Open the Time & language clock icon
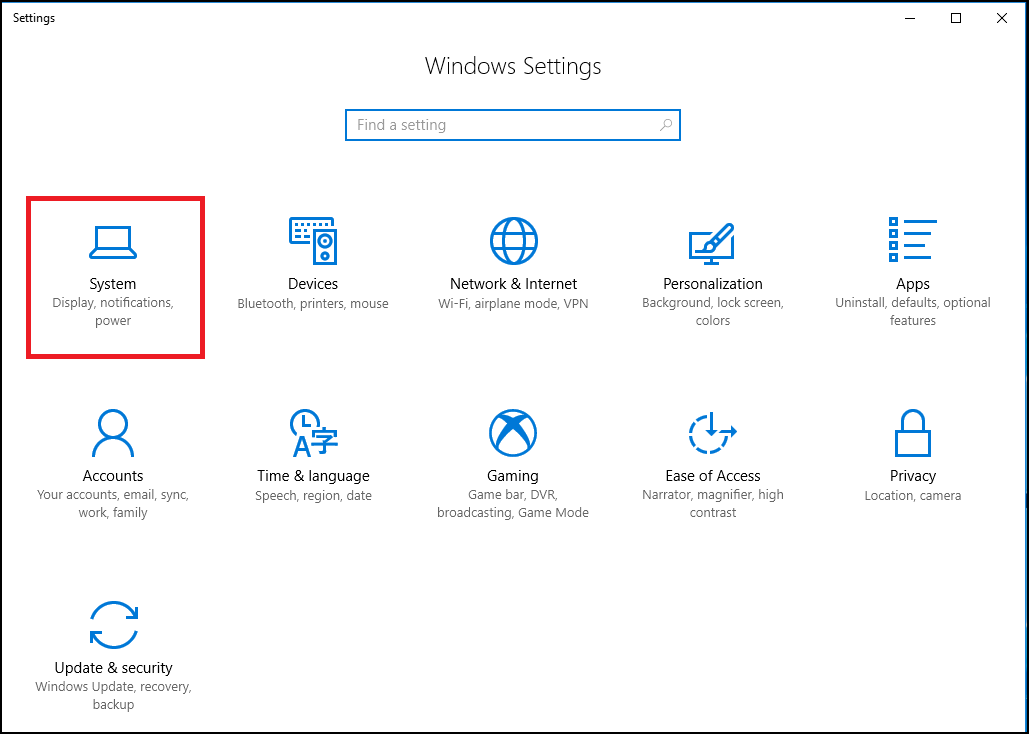This screenshot has height=734, width=1029. pos(314,433)
